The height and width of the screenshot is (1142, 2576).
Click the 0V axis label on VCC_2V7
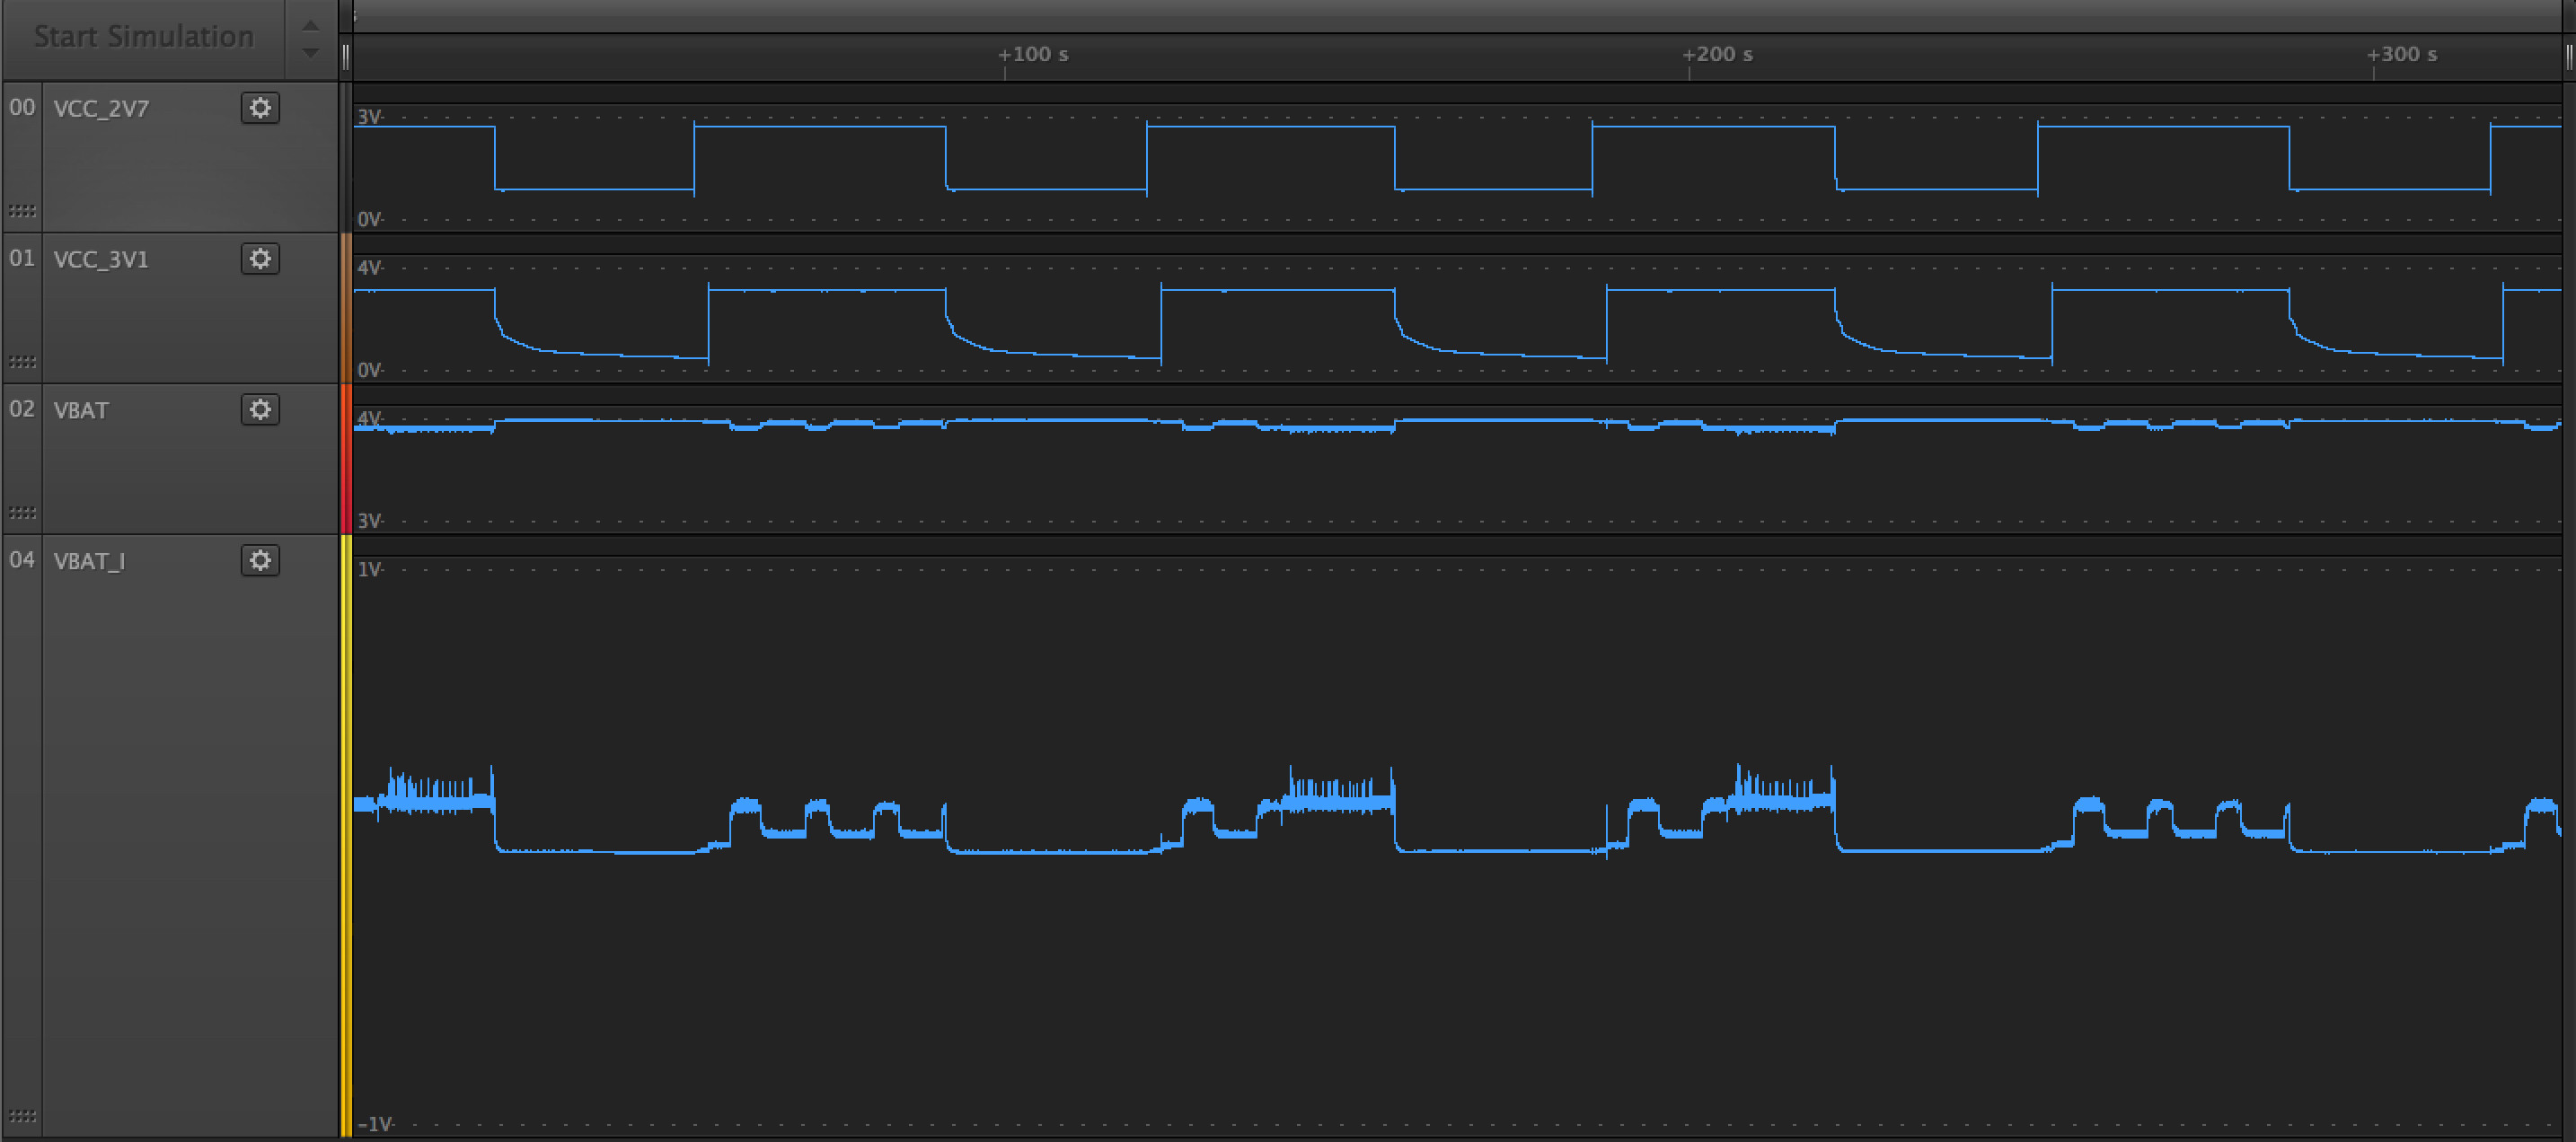[x=370, y=219]
